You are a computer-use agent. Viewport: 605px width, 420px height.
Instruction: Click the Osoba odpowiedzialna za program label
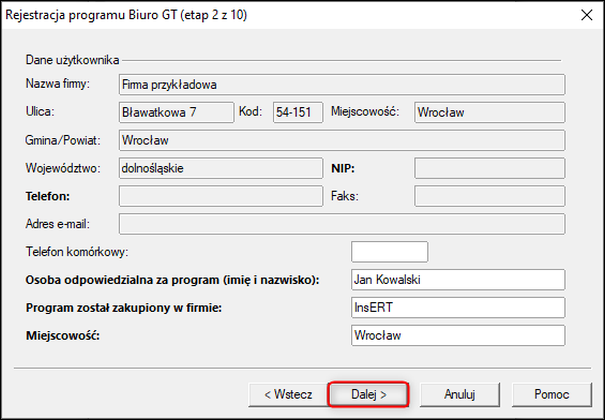coord(172,280)
